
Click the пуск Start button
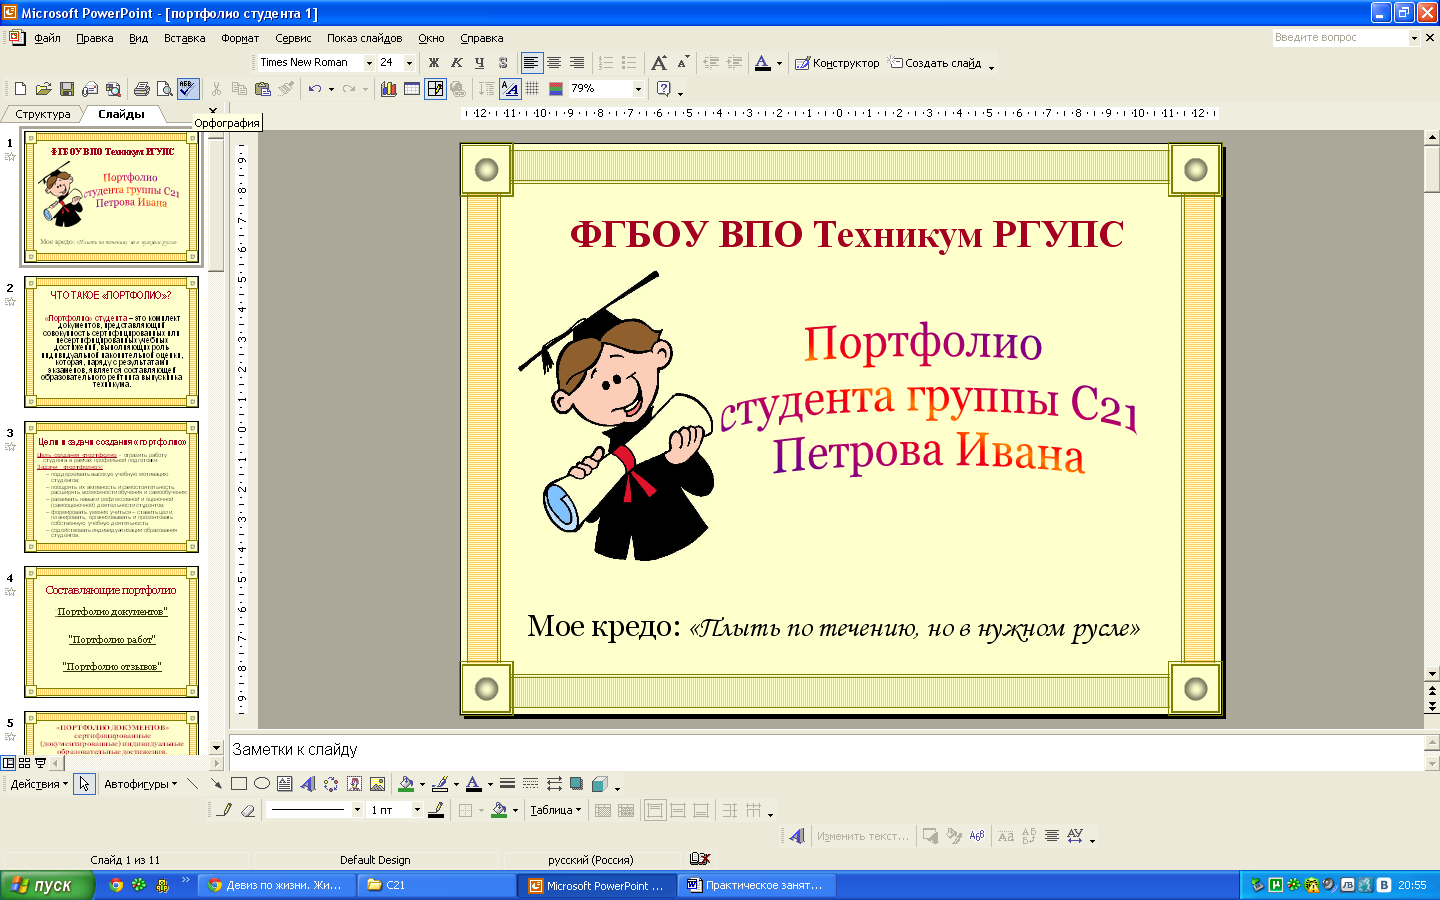point(47,885)
